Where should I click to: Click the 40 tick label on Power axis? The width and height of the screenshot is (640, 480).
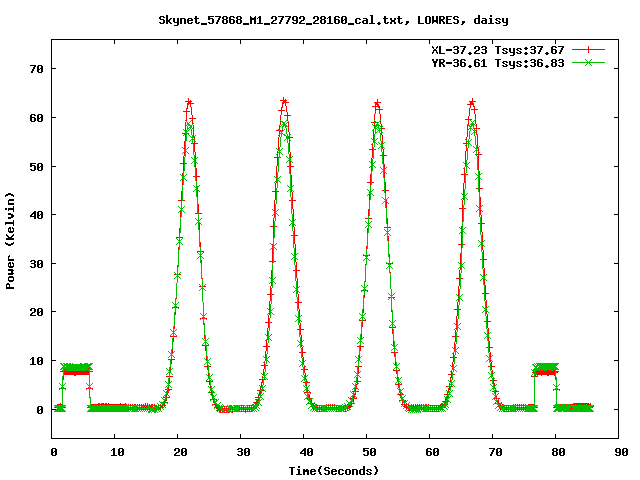pyautogui.click(x=36, y=215)
